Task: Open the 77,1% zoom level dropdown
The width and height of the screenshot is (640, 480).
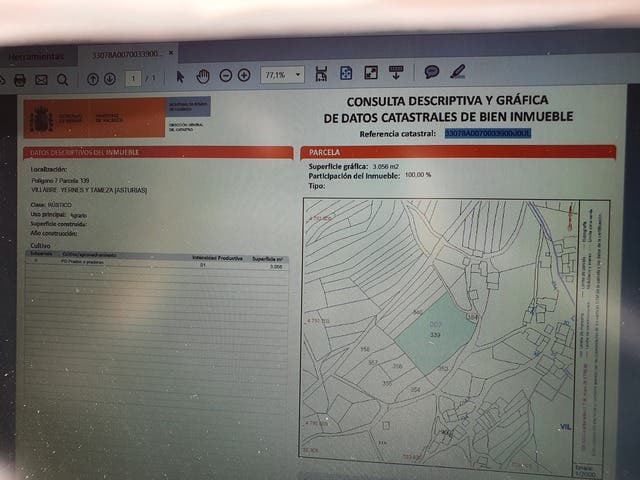Action: pos(282,75)
